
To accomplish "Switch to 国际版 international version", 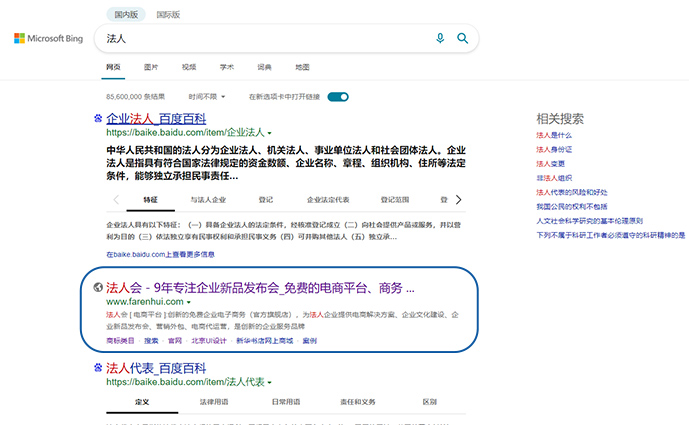I will coord(168,15).
